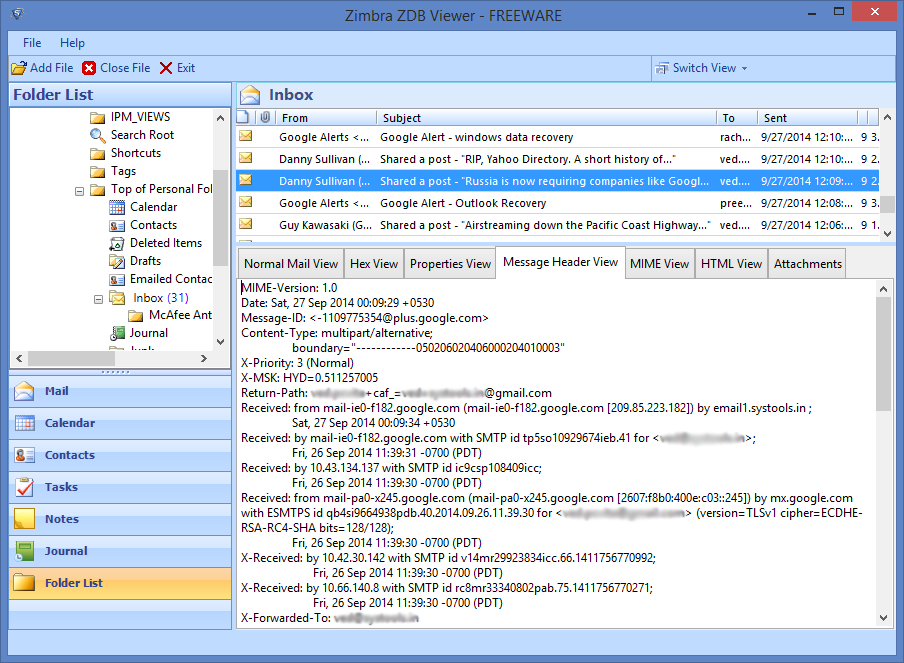904x663 pixels.
Task: Click the folder list horizontal scrollbar thumb
Action: click(x=71, y=359)
